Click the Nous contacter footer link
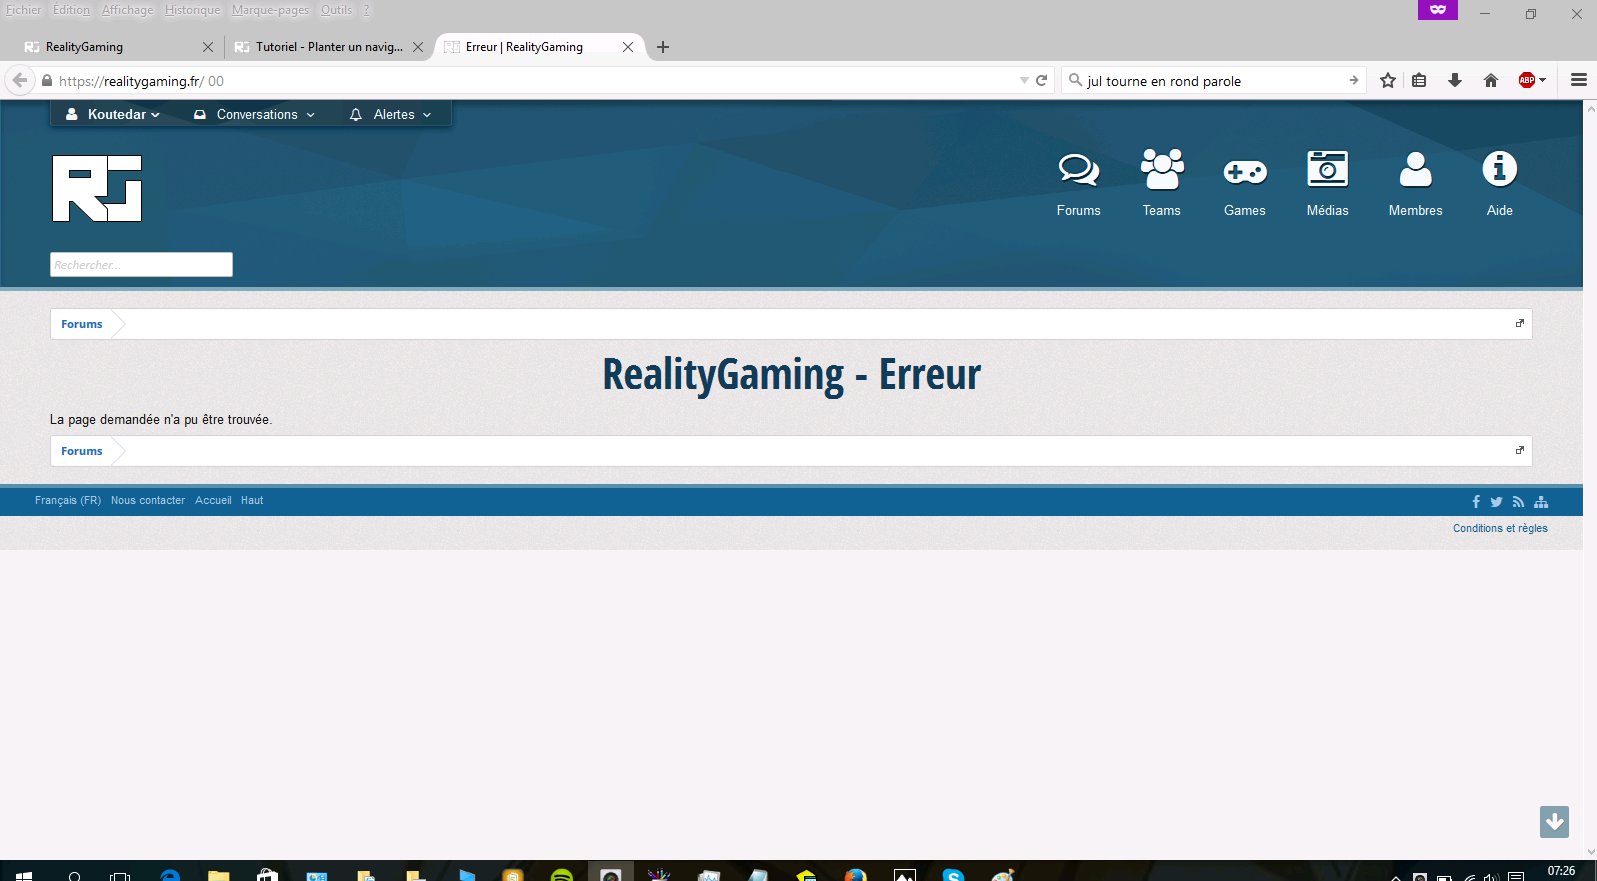The height and width of the screenshot is (881, 1597). 148,500
